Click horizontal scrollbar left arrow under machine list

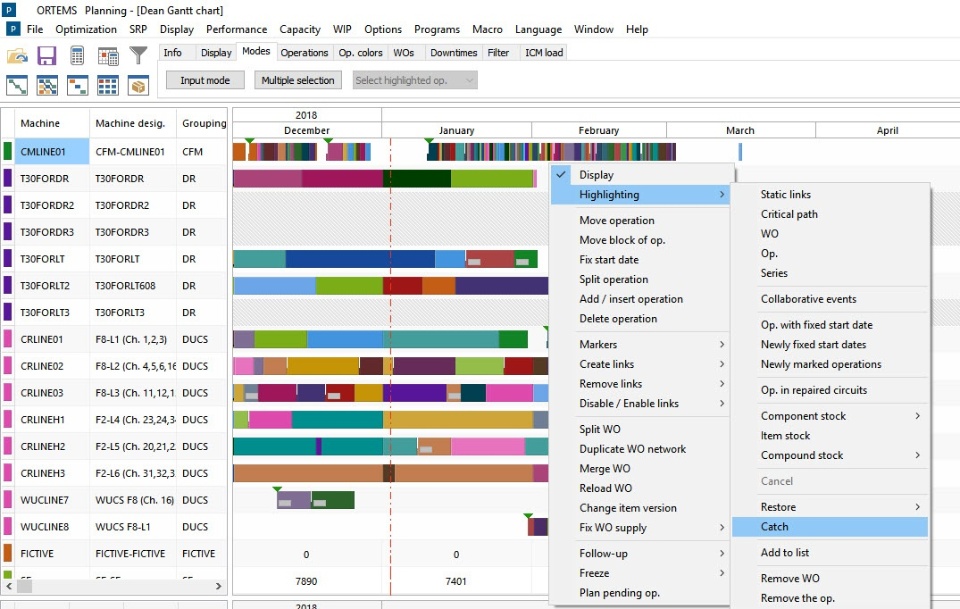pyautogui.click(x=9, y=586)
